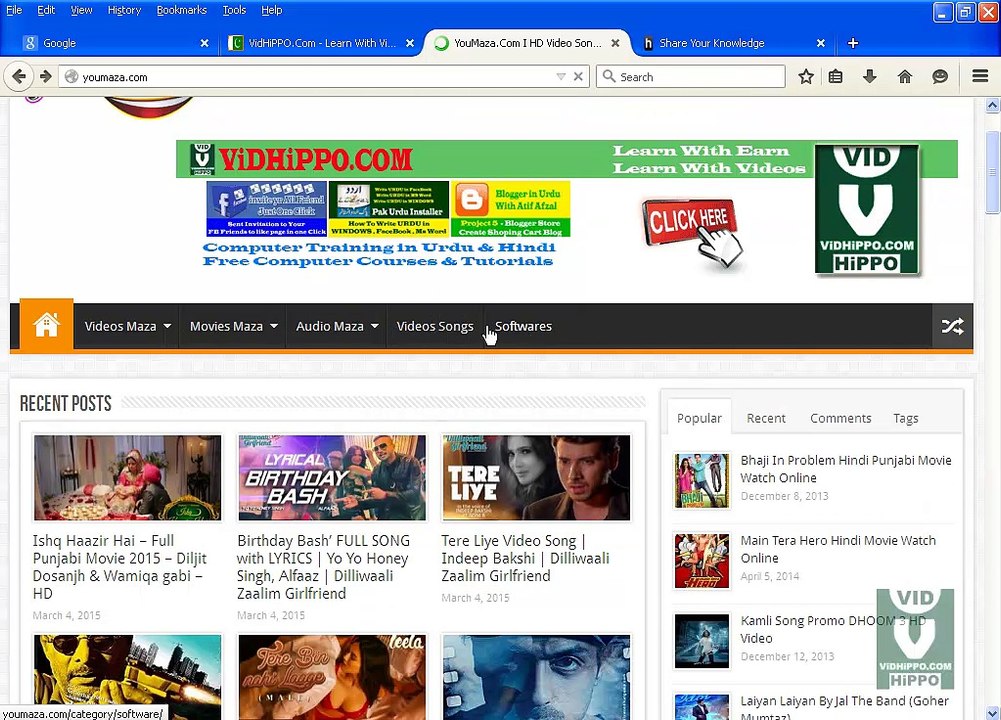1001x720 pixels.
Task: Open the Help menu
Action: tap(271, 10)
